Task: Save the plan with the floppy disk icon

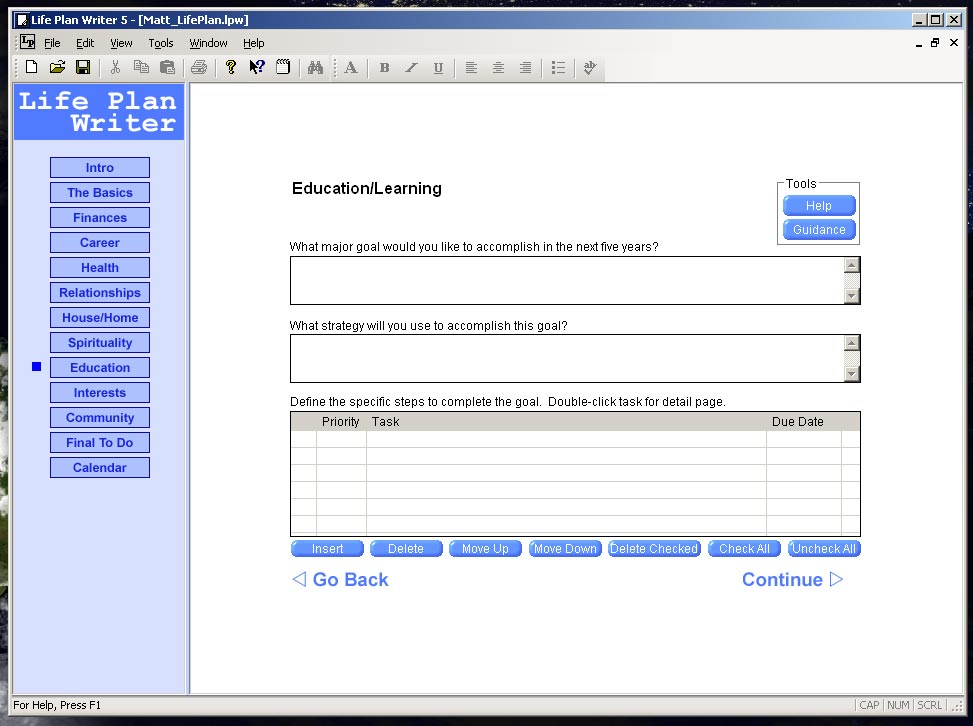Action: pyautogui.click(x=83, y=67)
